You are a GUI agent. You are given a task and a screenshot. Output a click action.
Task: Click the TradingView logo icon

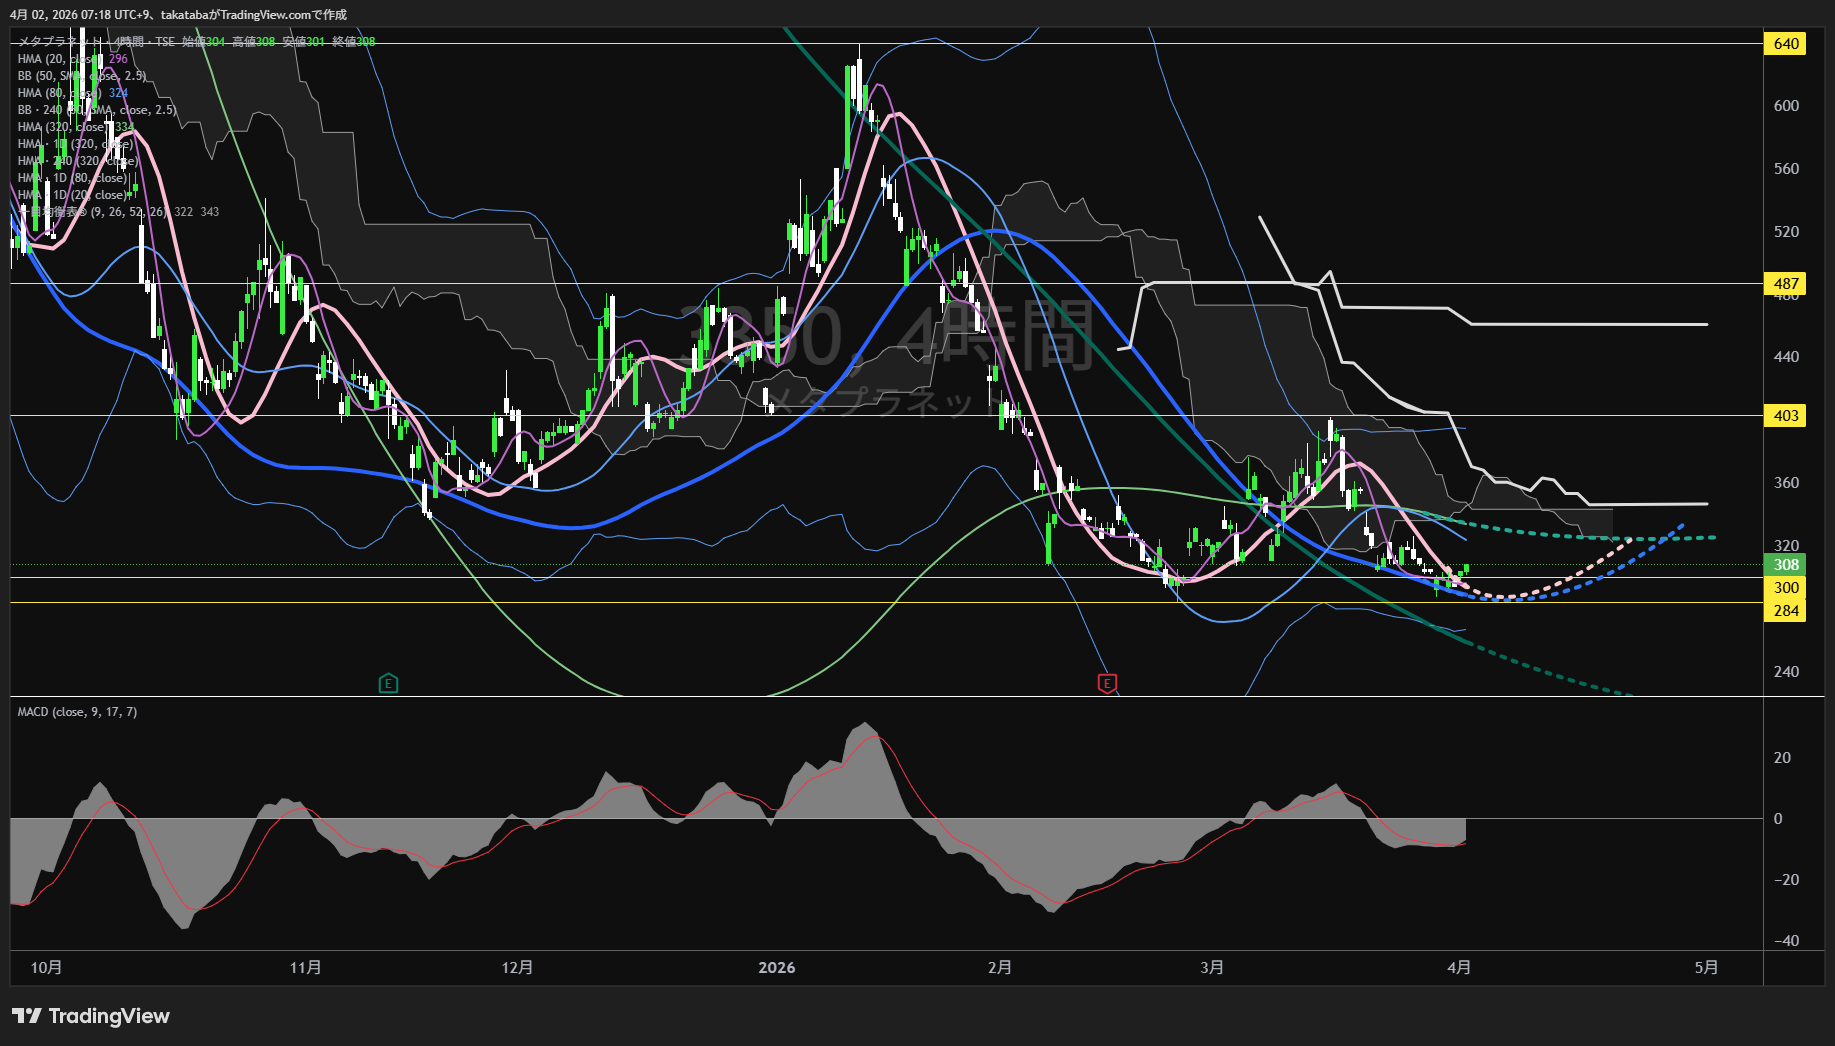pyautogui.click(x=26, y=1016)
